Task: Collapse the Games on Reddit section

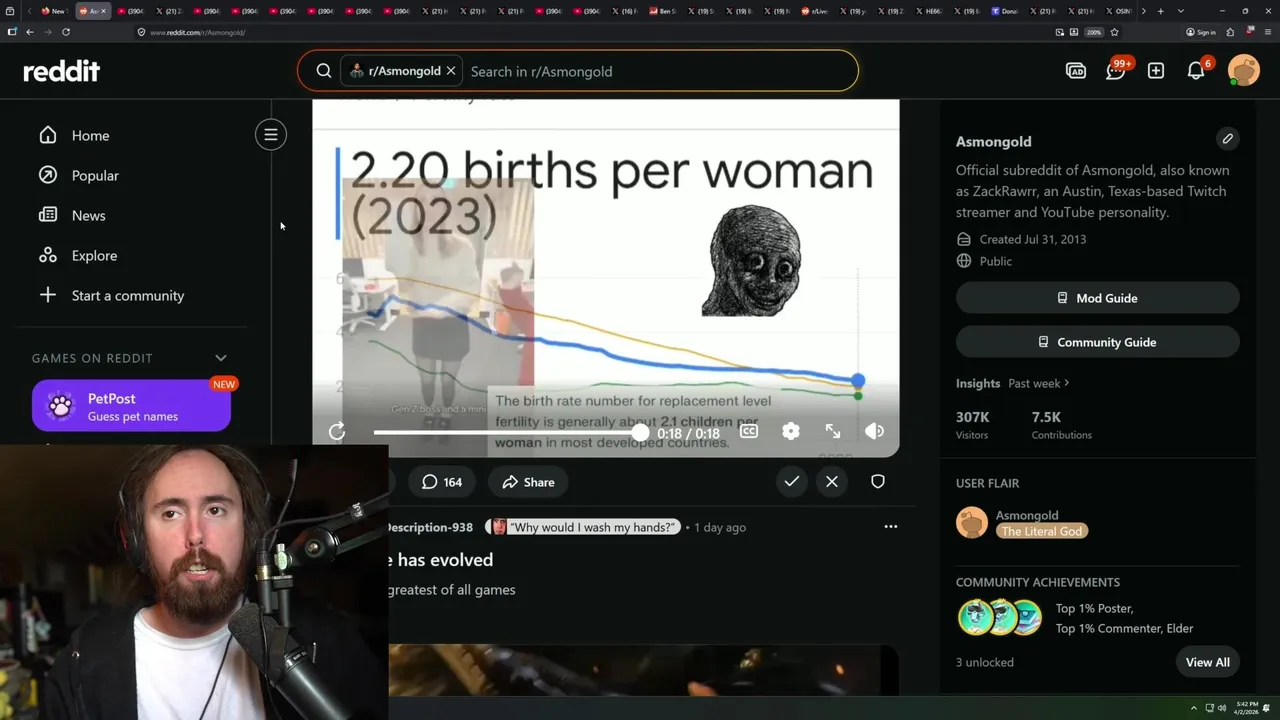Action: tap(221, 358)
